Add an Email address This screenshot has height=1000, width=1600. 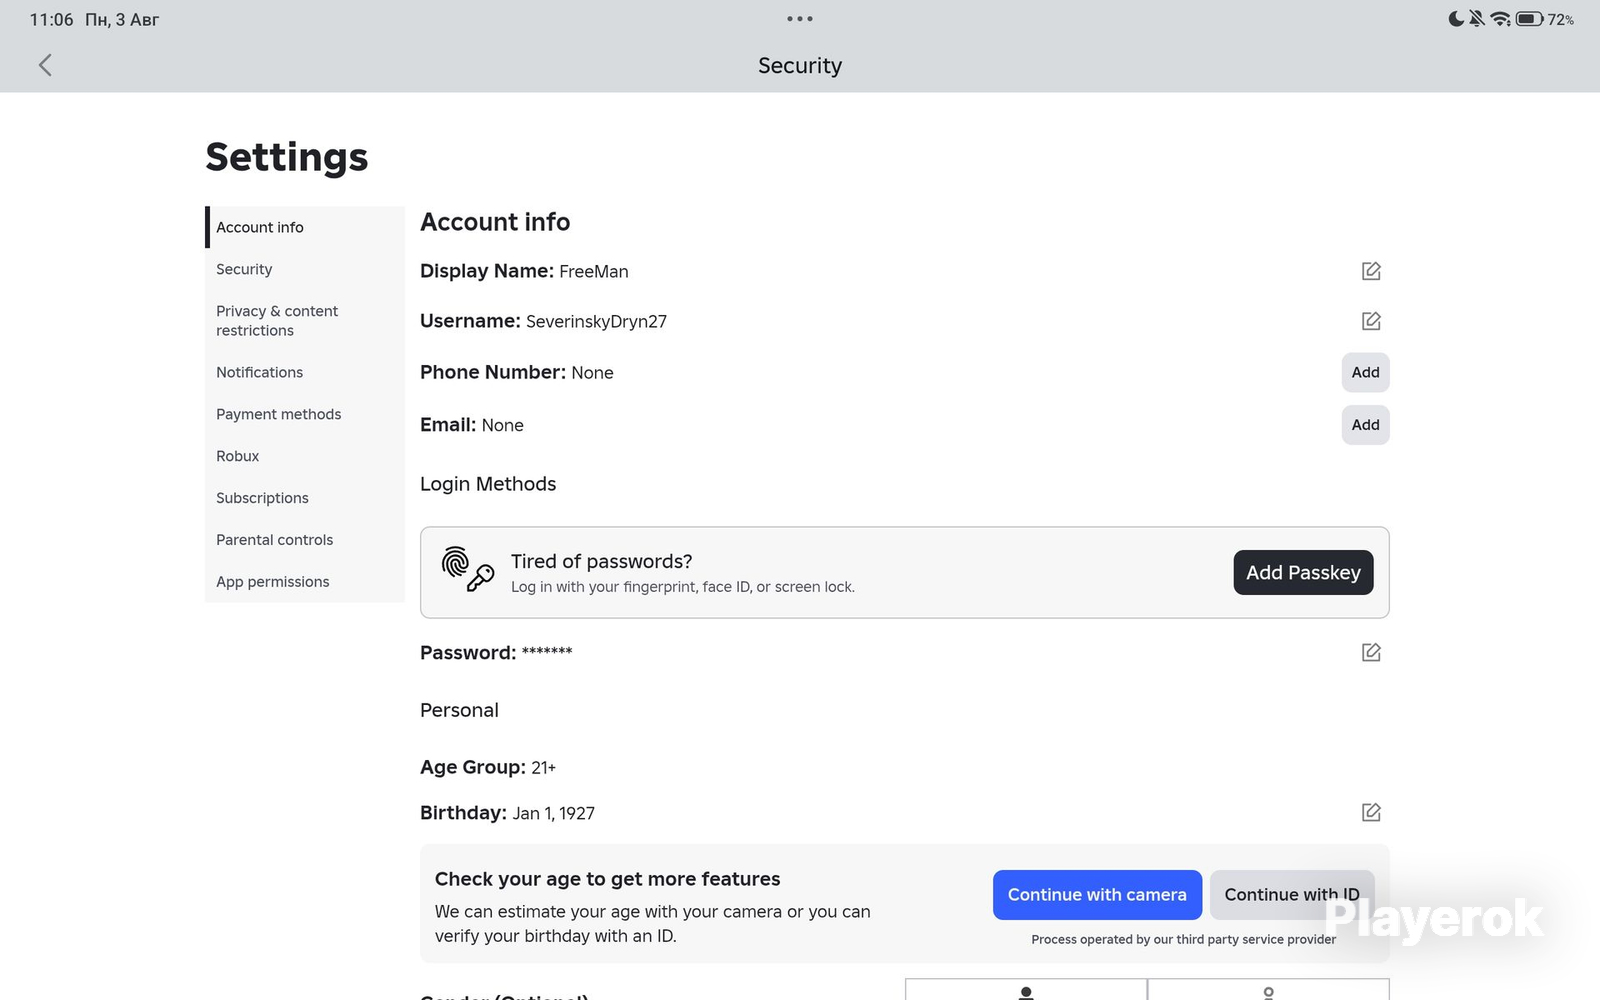[x=1365, y=425]
